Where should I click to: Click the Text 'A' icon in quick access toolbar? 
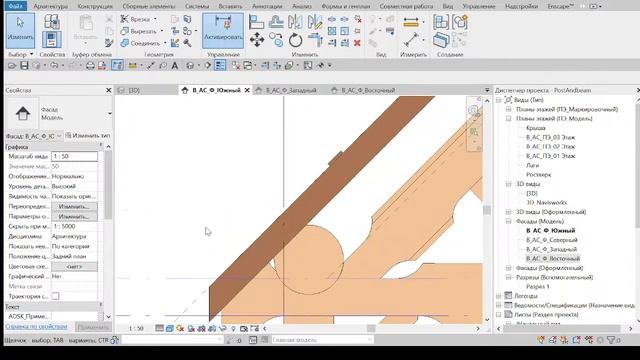point(175,65)
